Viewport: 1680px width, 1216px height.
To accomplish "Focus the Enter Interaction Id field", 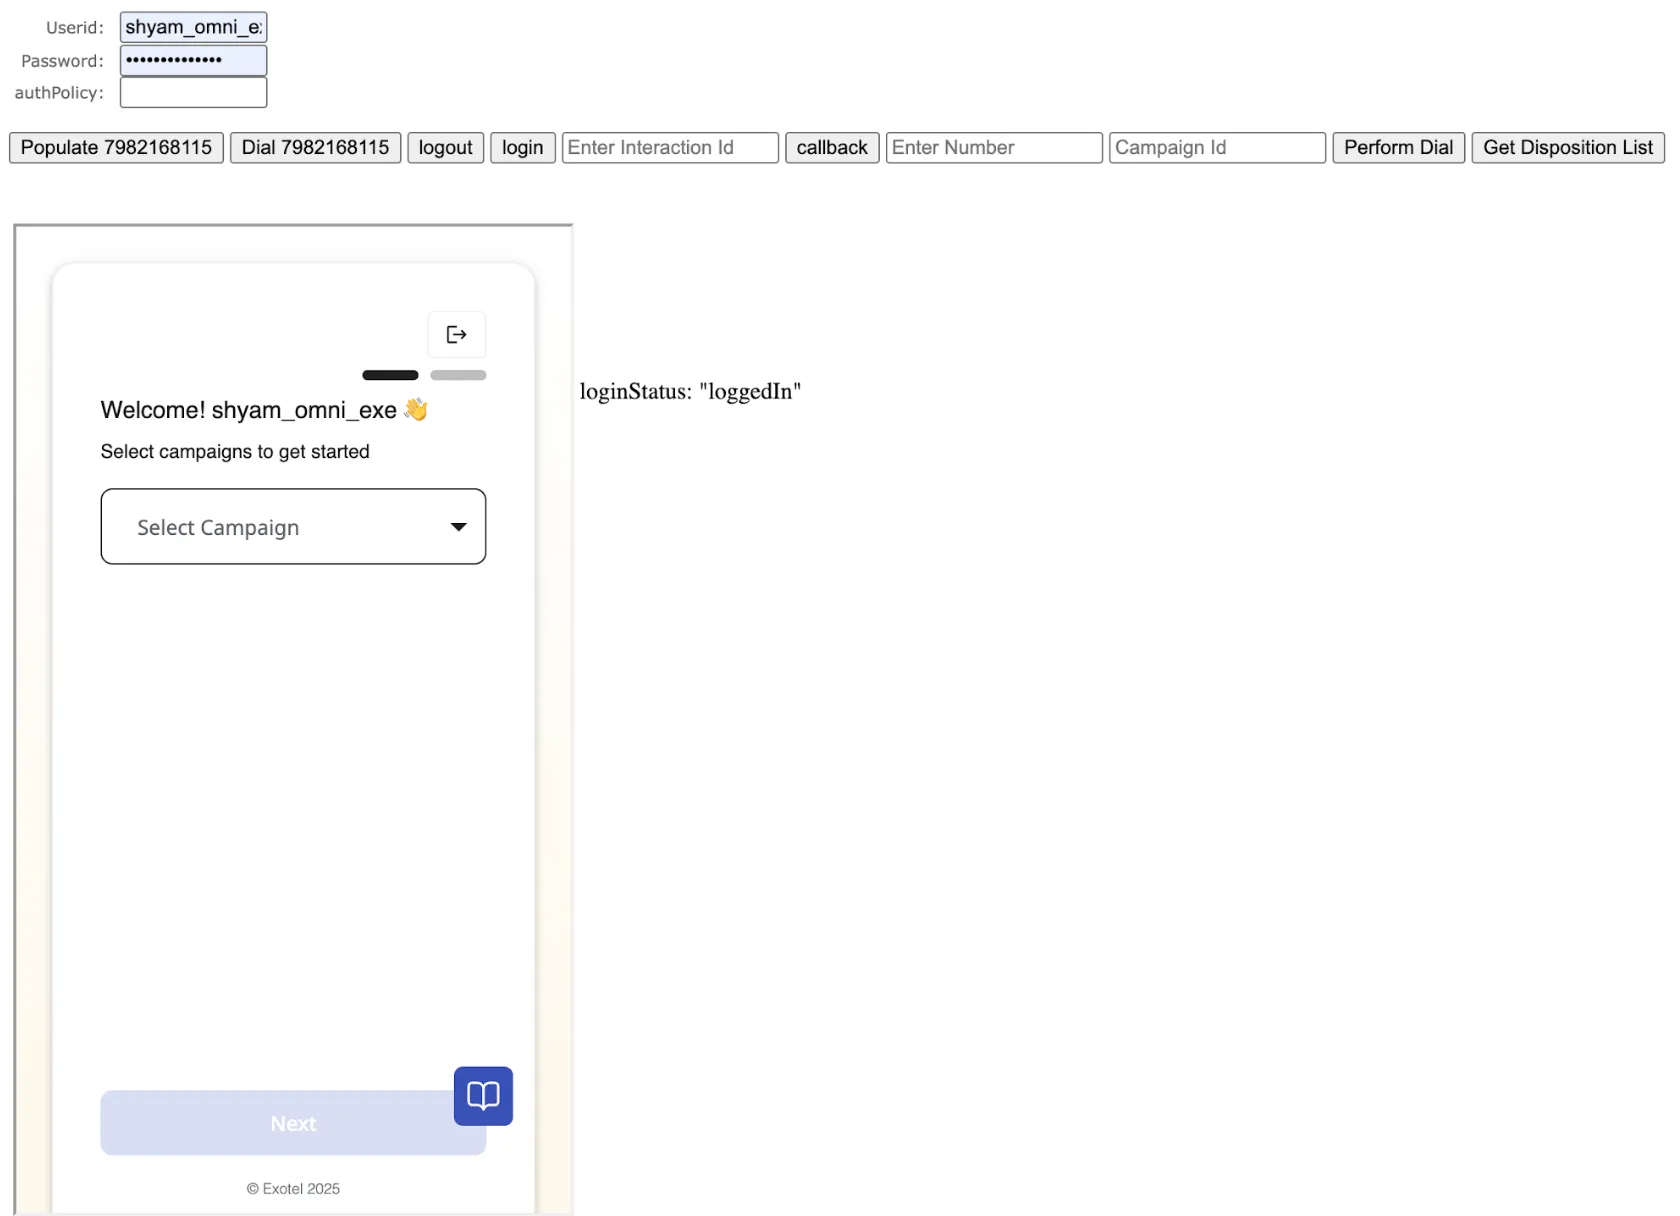I will click(670, 148).
